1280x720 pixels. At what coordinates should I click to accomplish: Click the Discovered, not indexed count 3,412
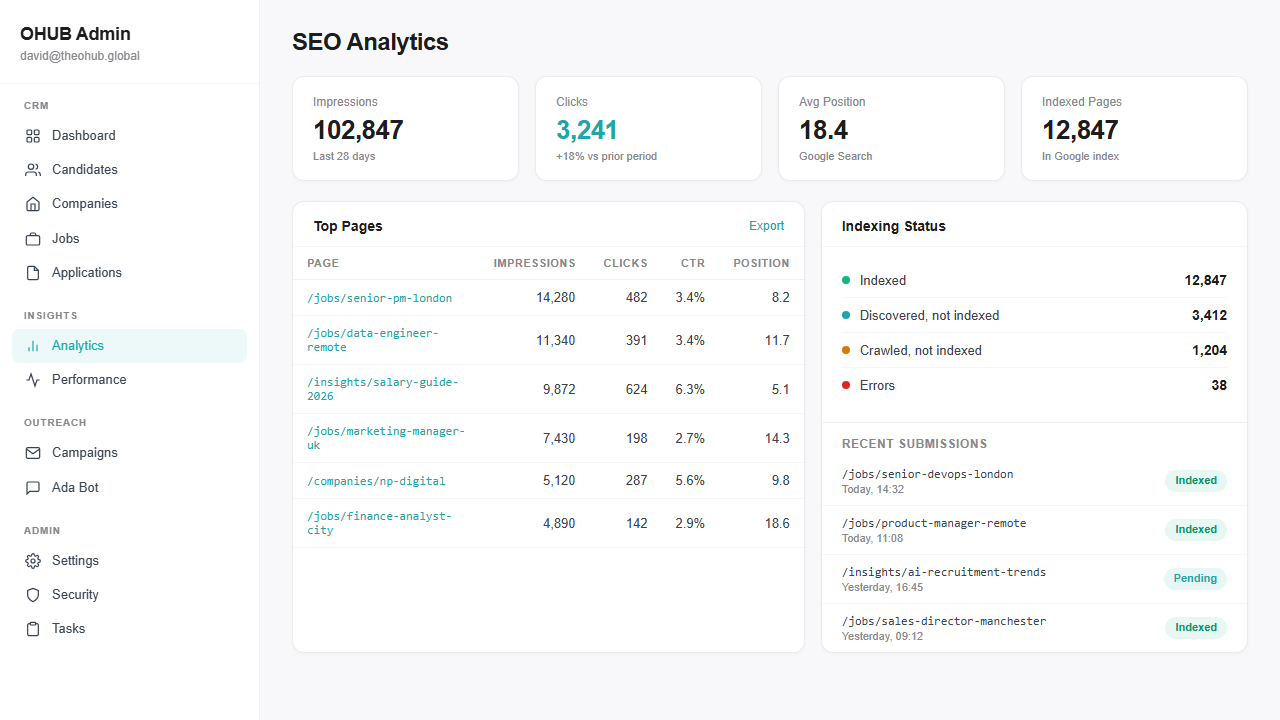coord(1209,315)
